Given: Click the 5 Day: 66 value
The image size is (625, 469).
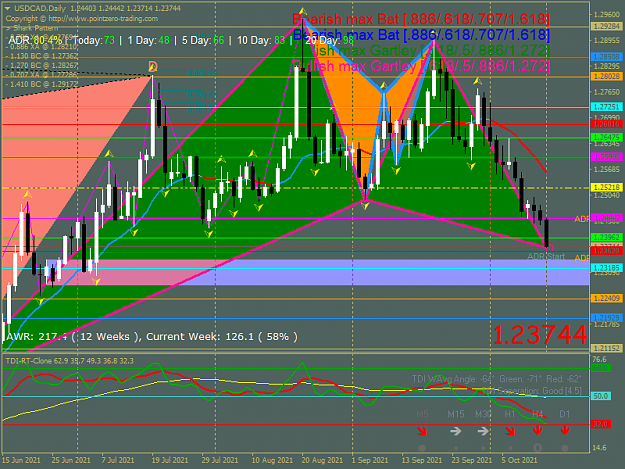Looking at the screenshot, I should [x=203, y=40].
